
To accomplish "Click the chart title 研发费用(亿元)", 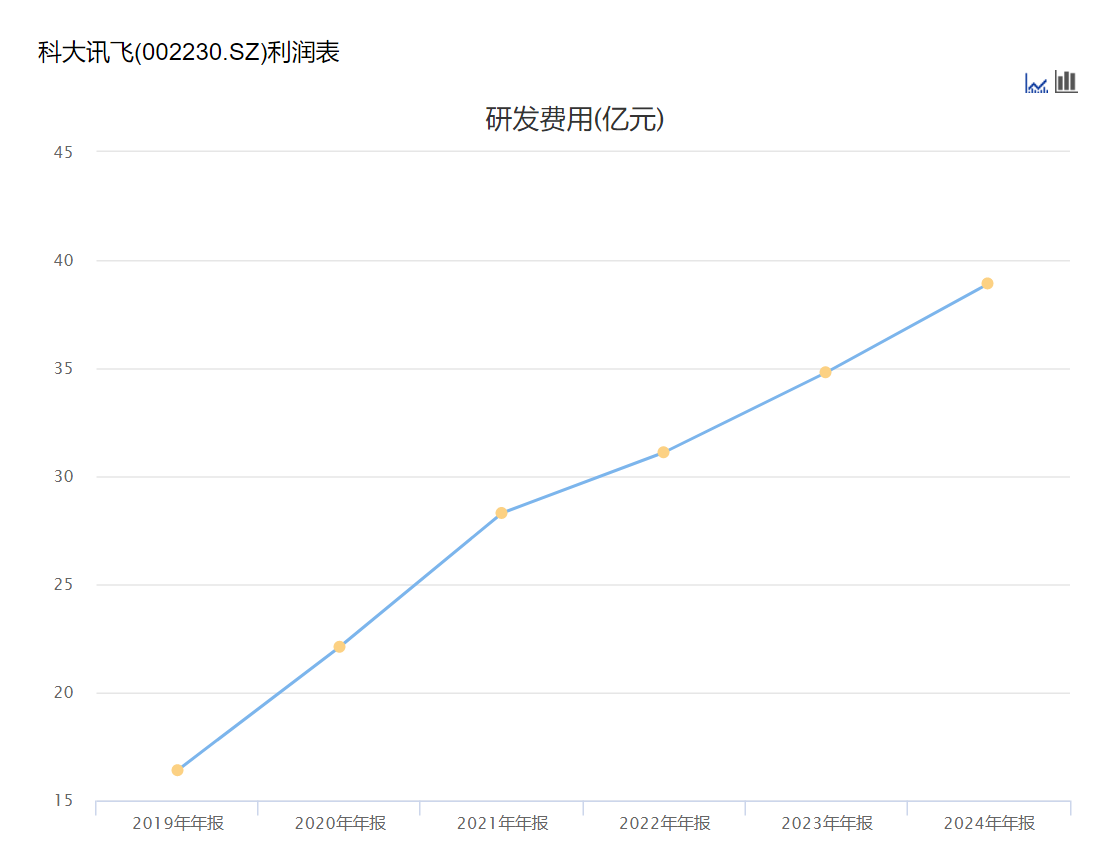I will pos(574,119).
